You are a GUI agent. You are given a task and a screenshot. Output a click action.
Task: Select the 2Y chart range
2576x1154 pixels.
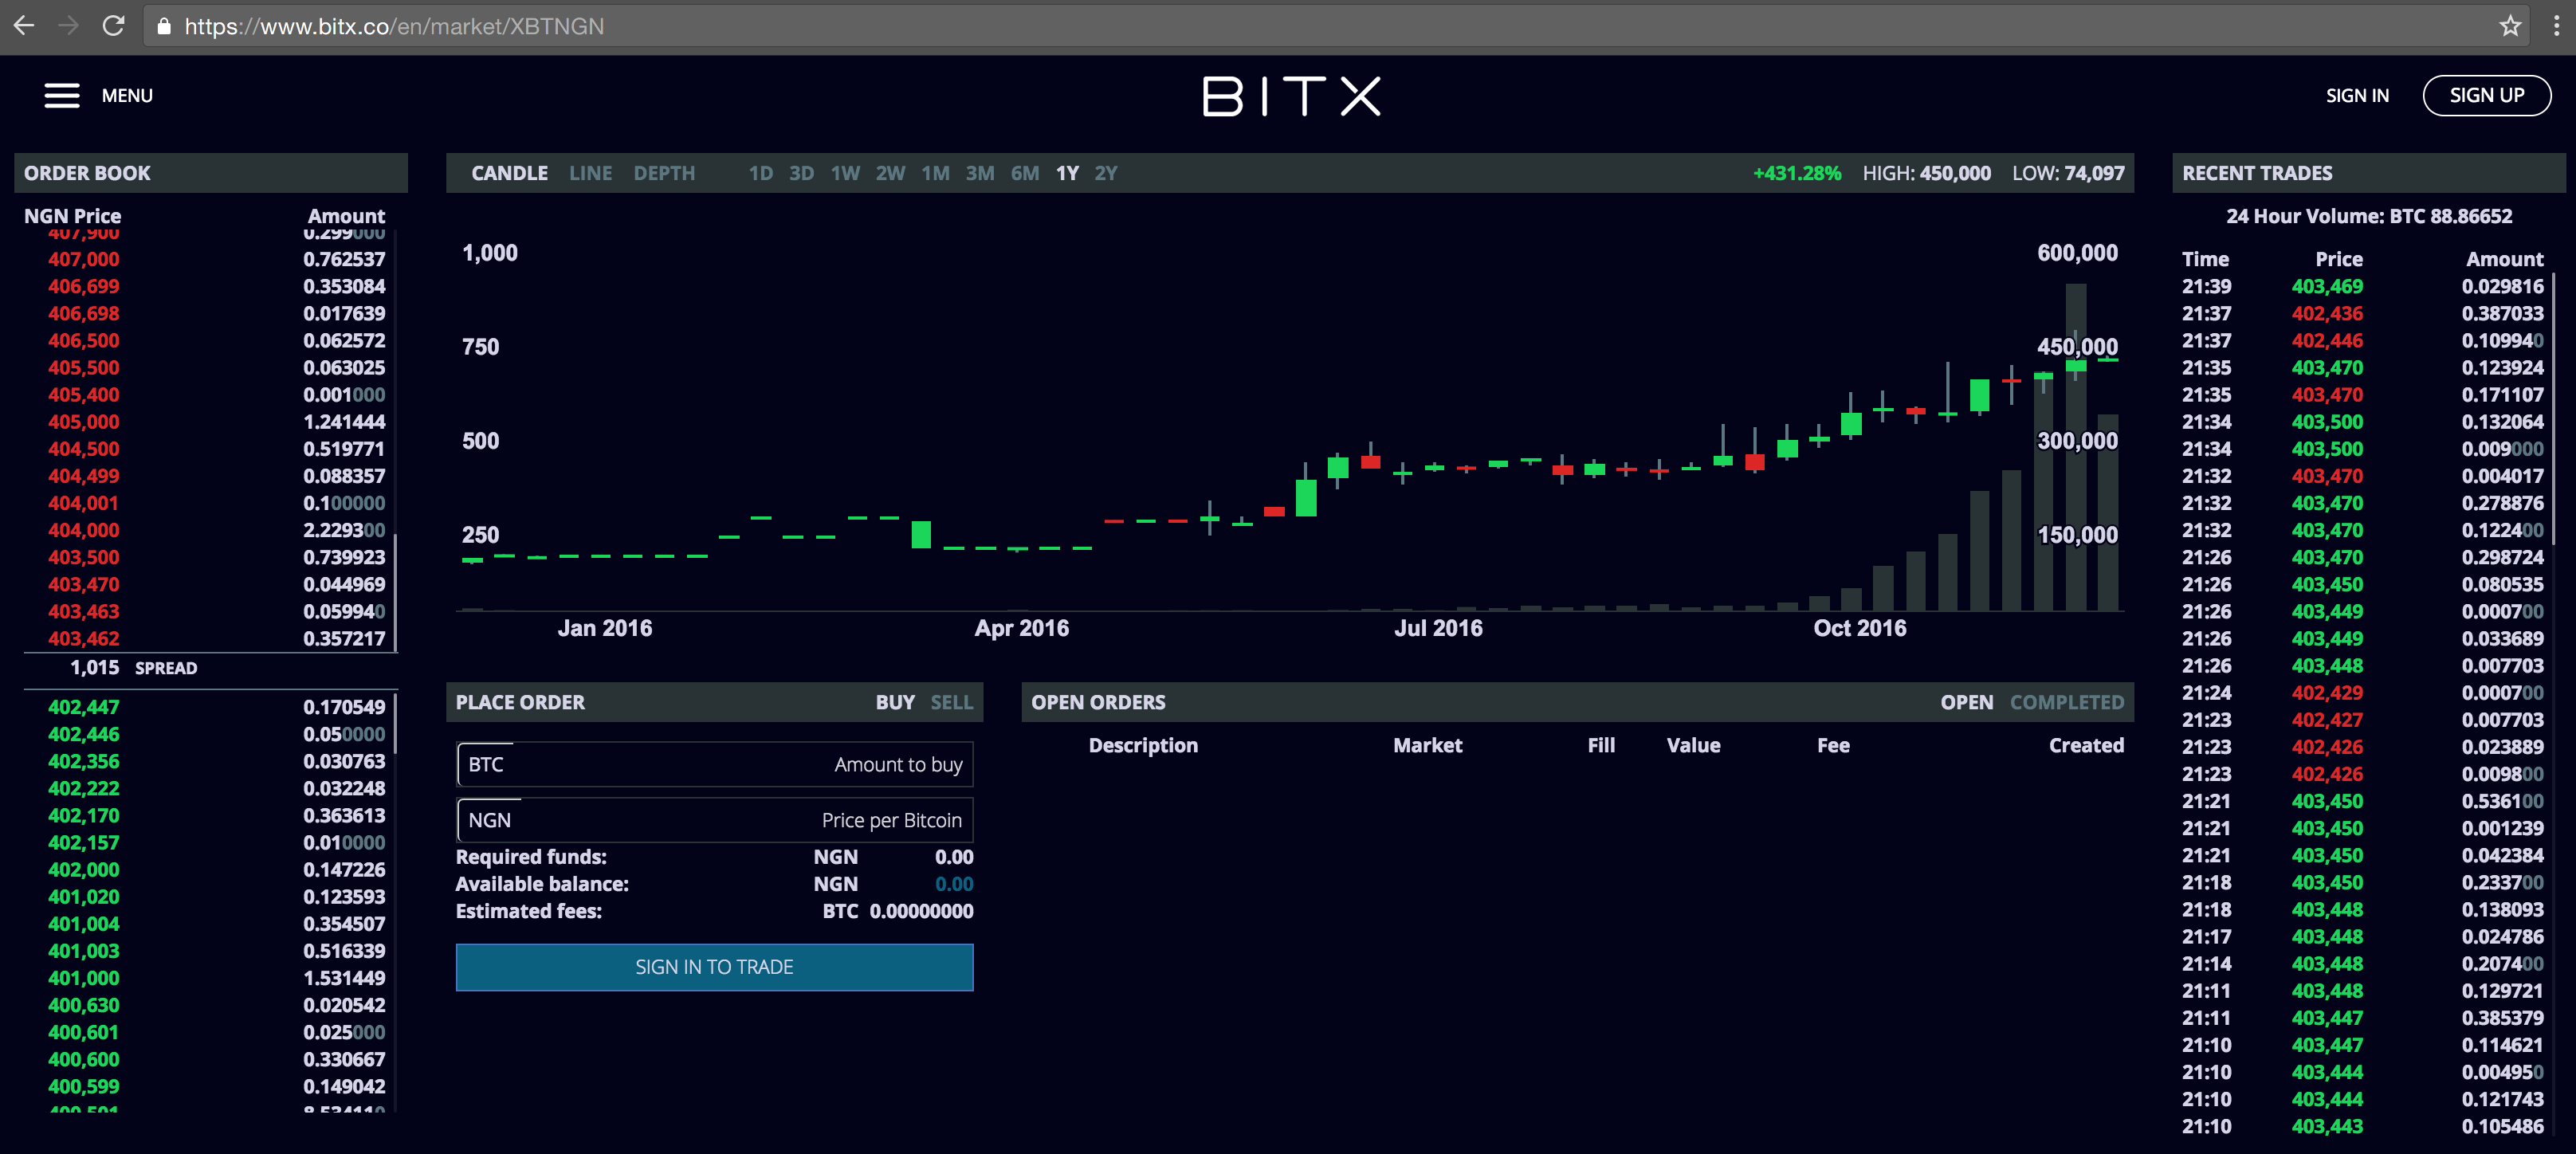coord(1105,173)
